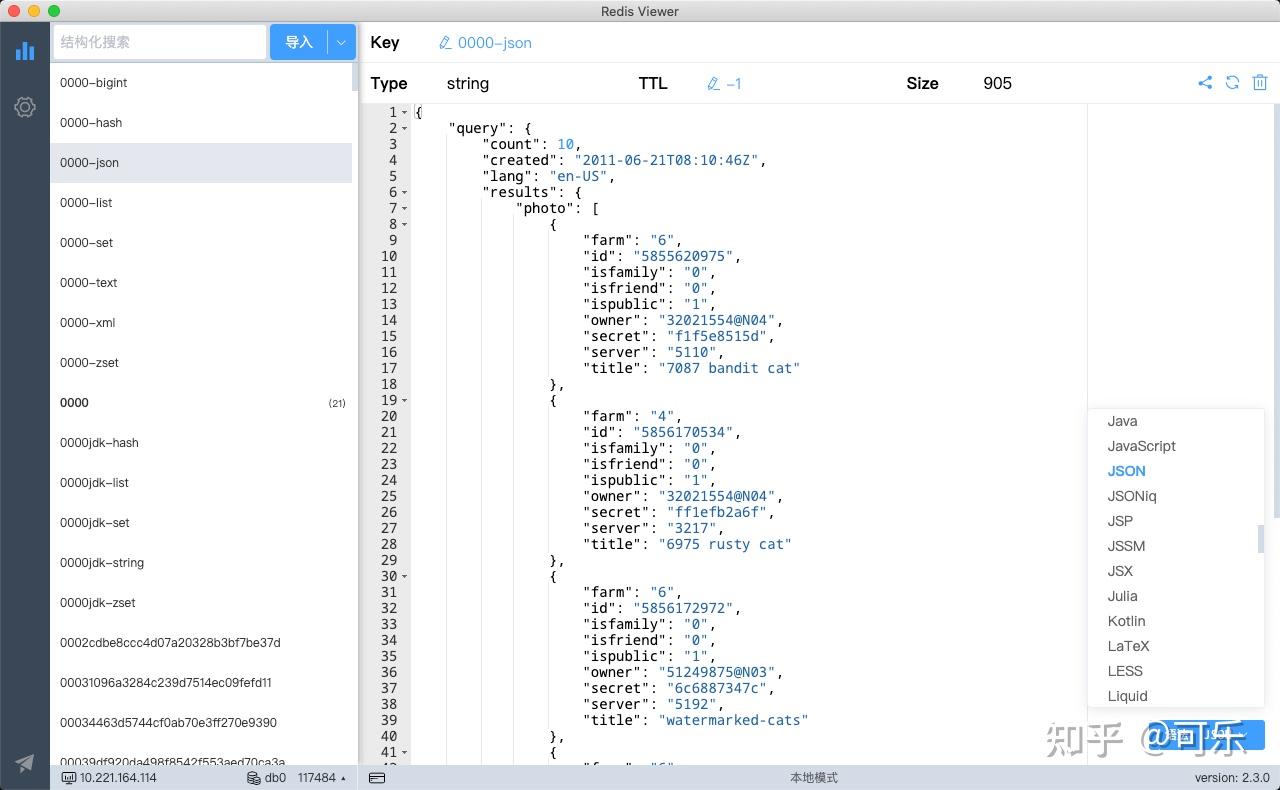Click the structured search input field
This screenshot has height=790, width=1280.
[x=159, y=43]
